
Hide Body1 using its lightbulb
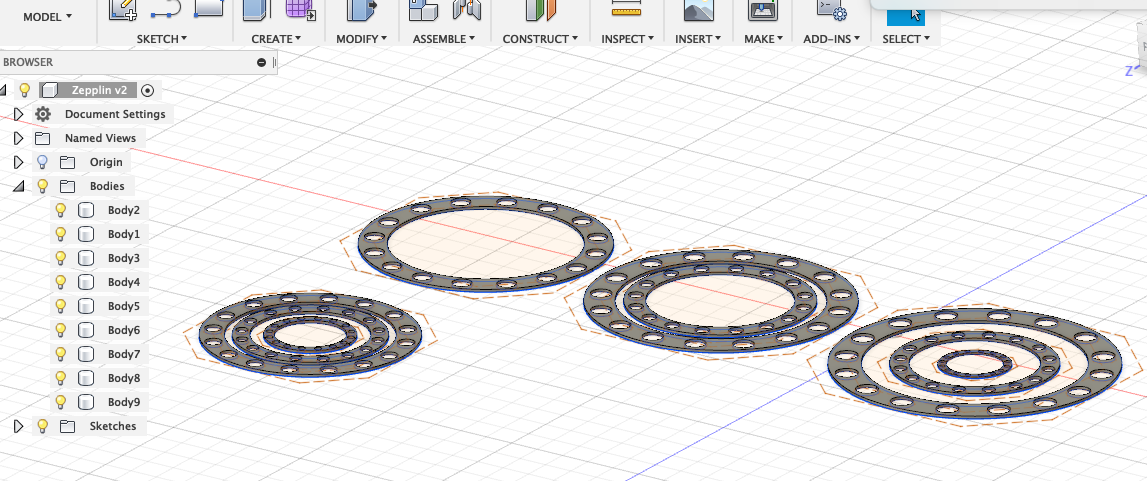pyautogui.click(x=61, y=234)
